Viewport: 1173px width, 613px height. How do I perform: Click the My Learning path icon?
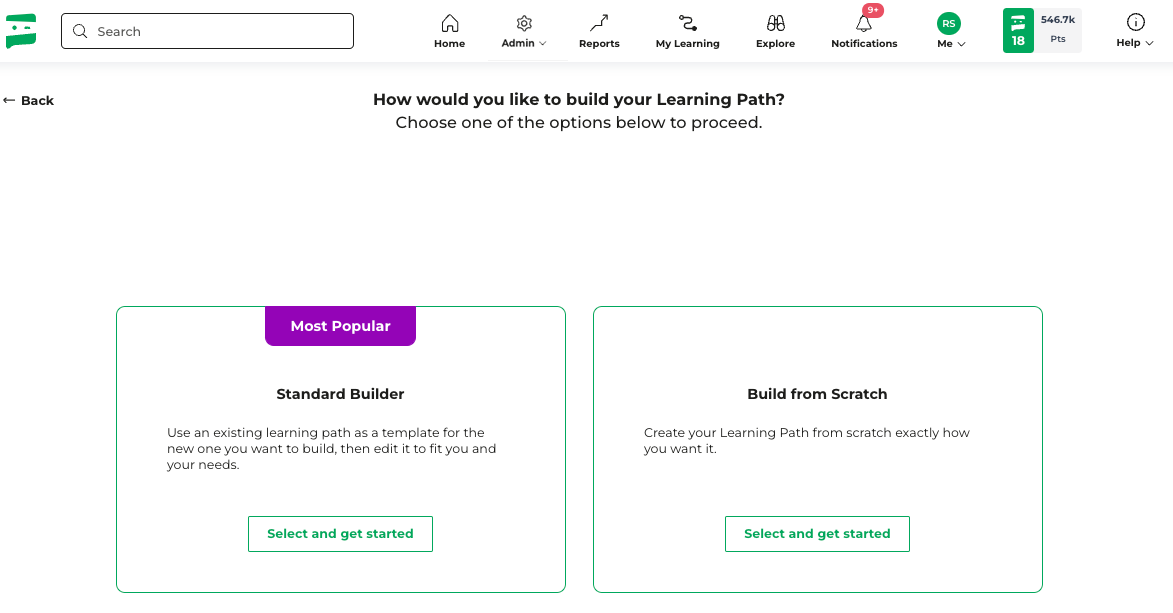click(687, 23)
